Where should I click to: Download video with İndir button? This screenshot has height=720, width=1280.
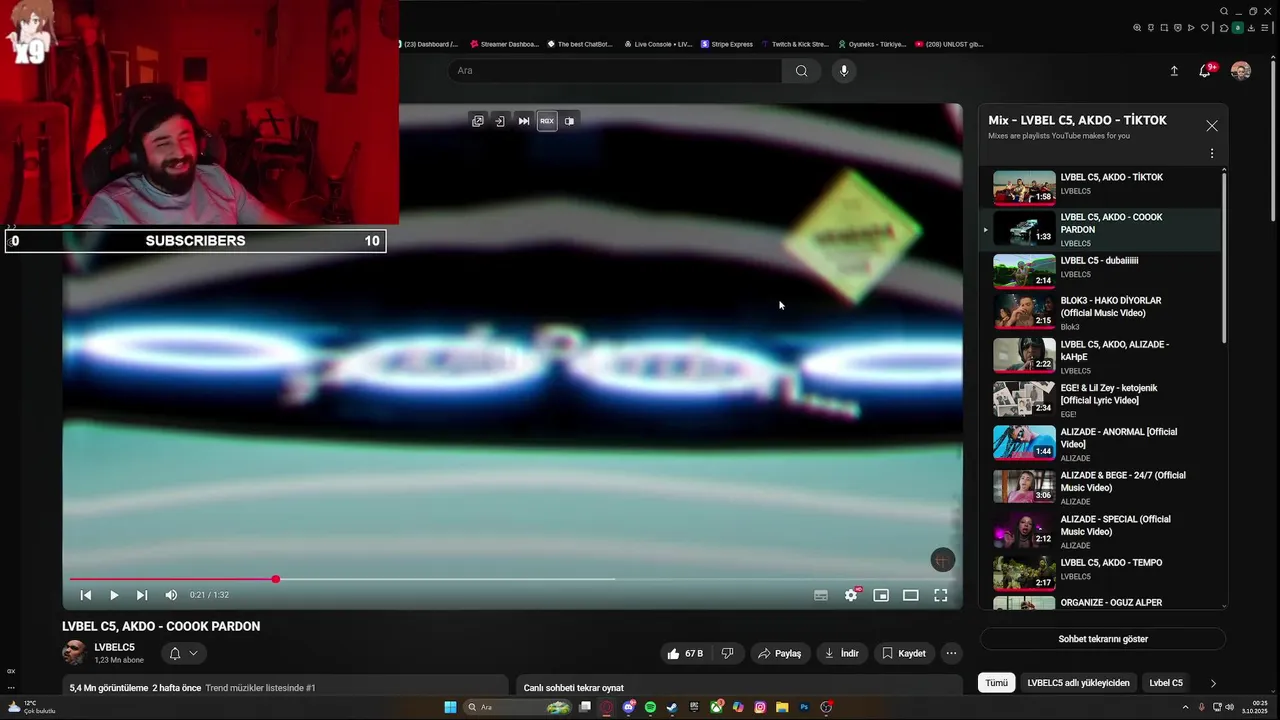[842, 653]
